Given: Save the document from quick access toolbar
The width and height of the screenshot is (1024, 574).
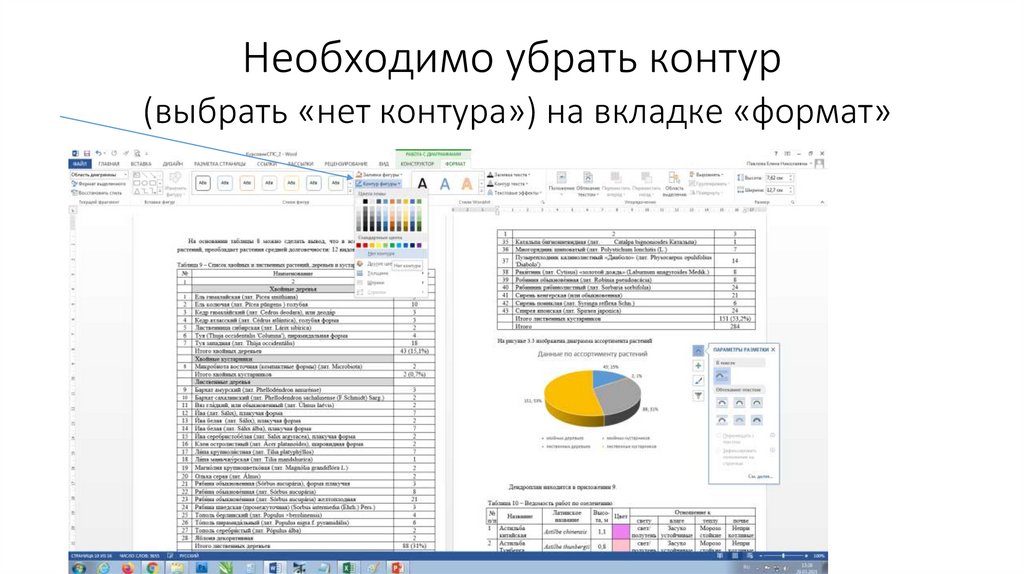Looking at the screenshot, I should click(87, 153).
